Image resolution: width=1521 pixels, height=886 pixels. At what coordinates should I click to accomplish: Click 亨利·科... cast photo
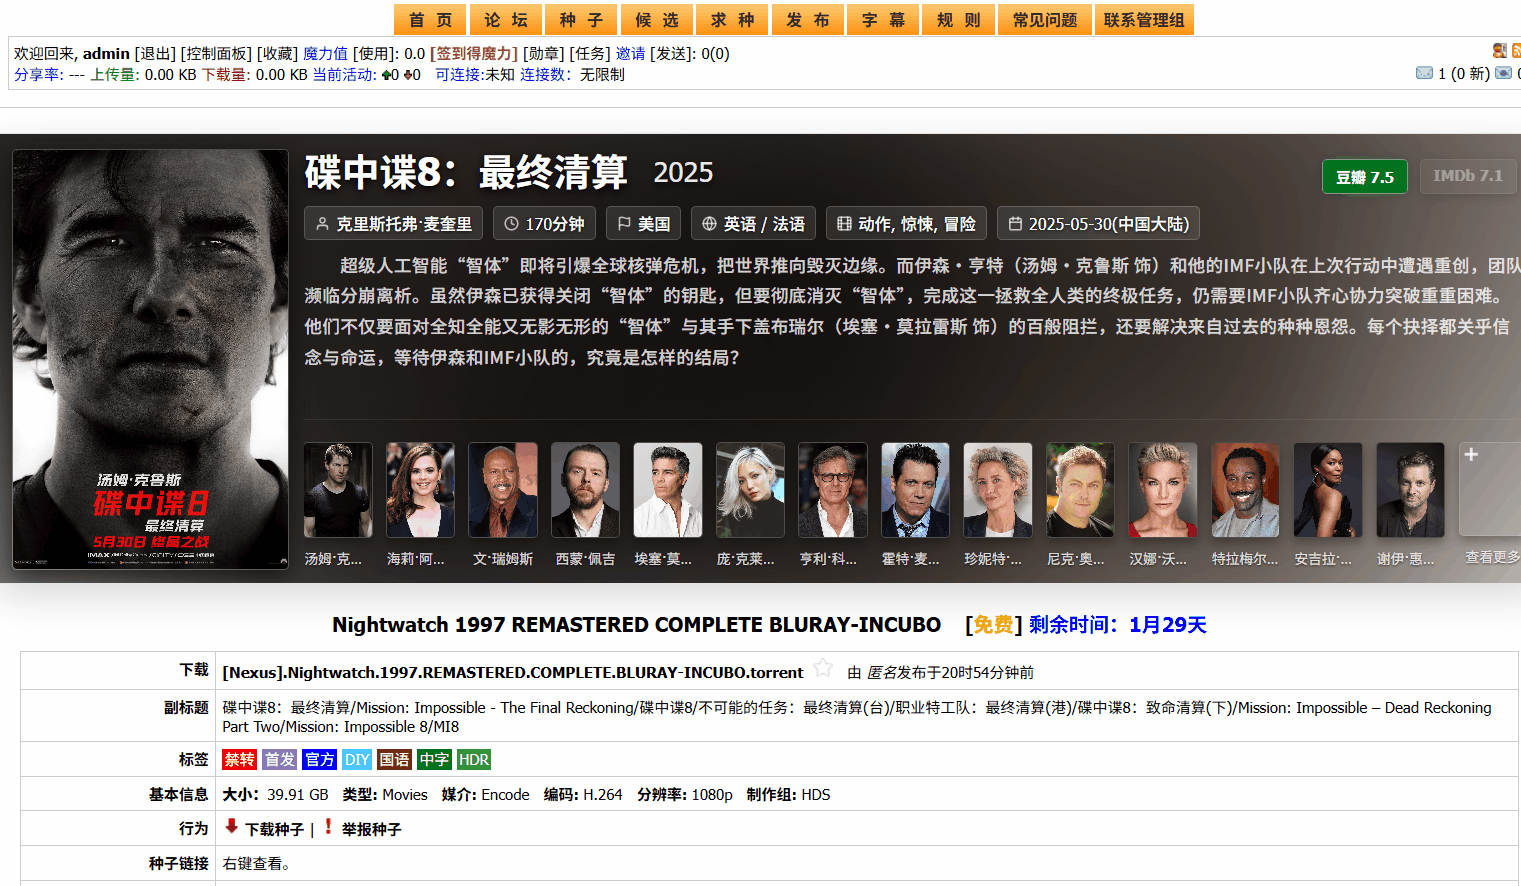[833, 490]
